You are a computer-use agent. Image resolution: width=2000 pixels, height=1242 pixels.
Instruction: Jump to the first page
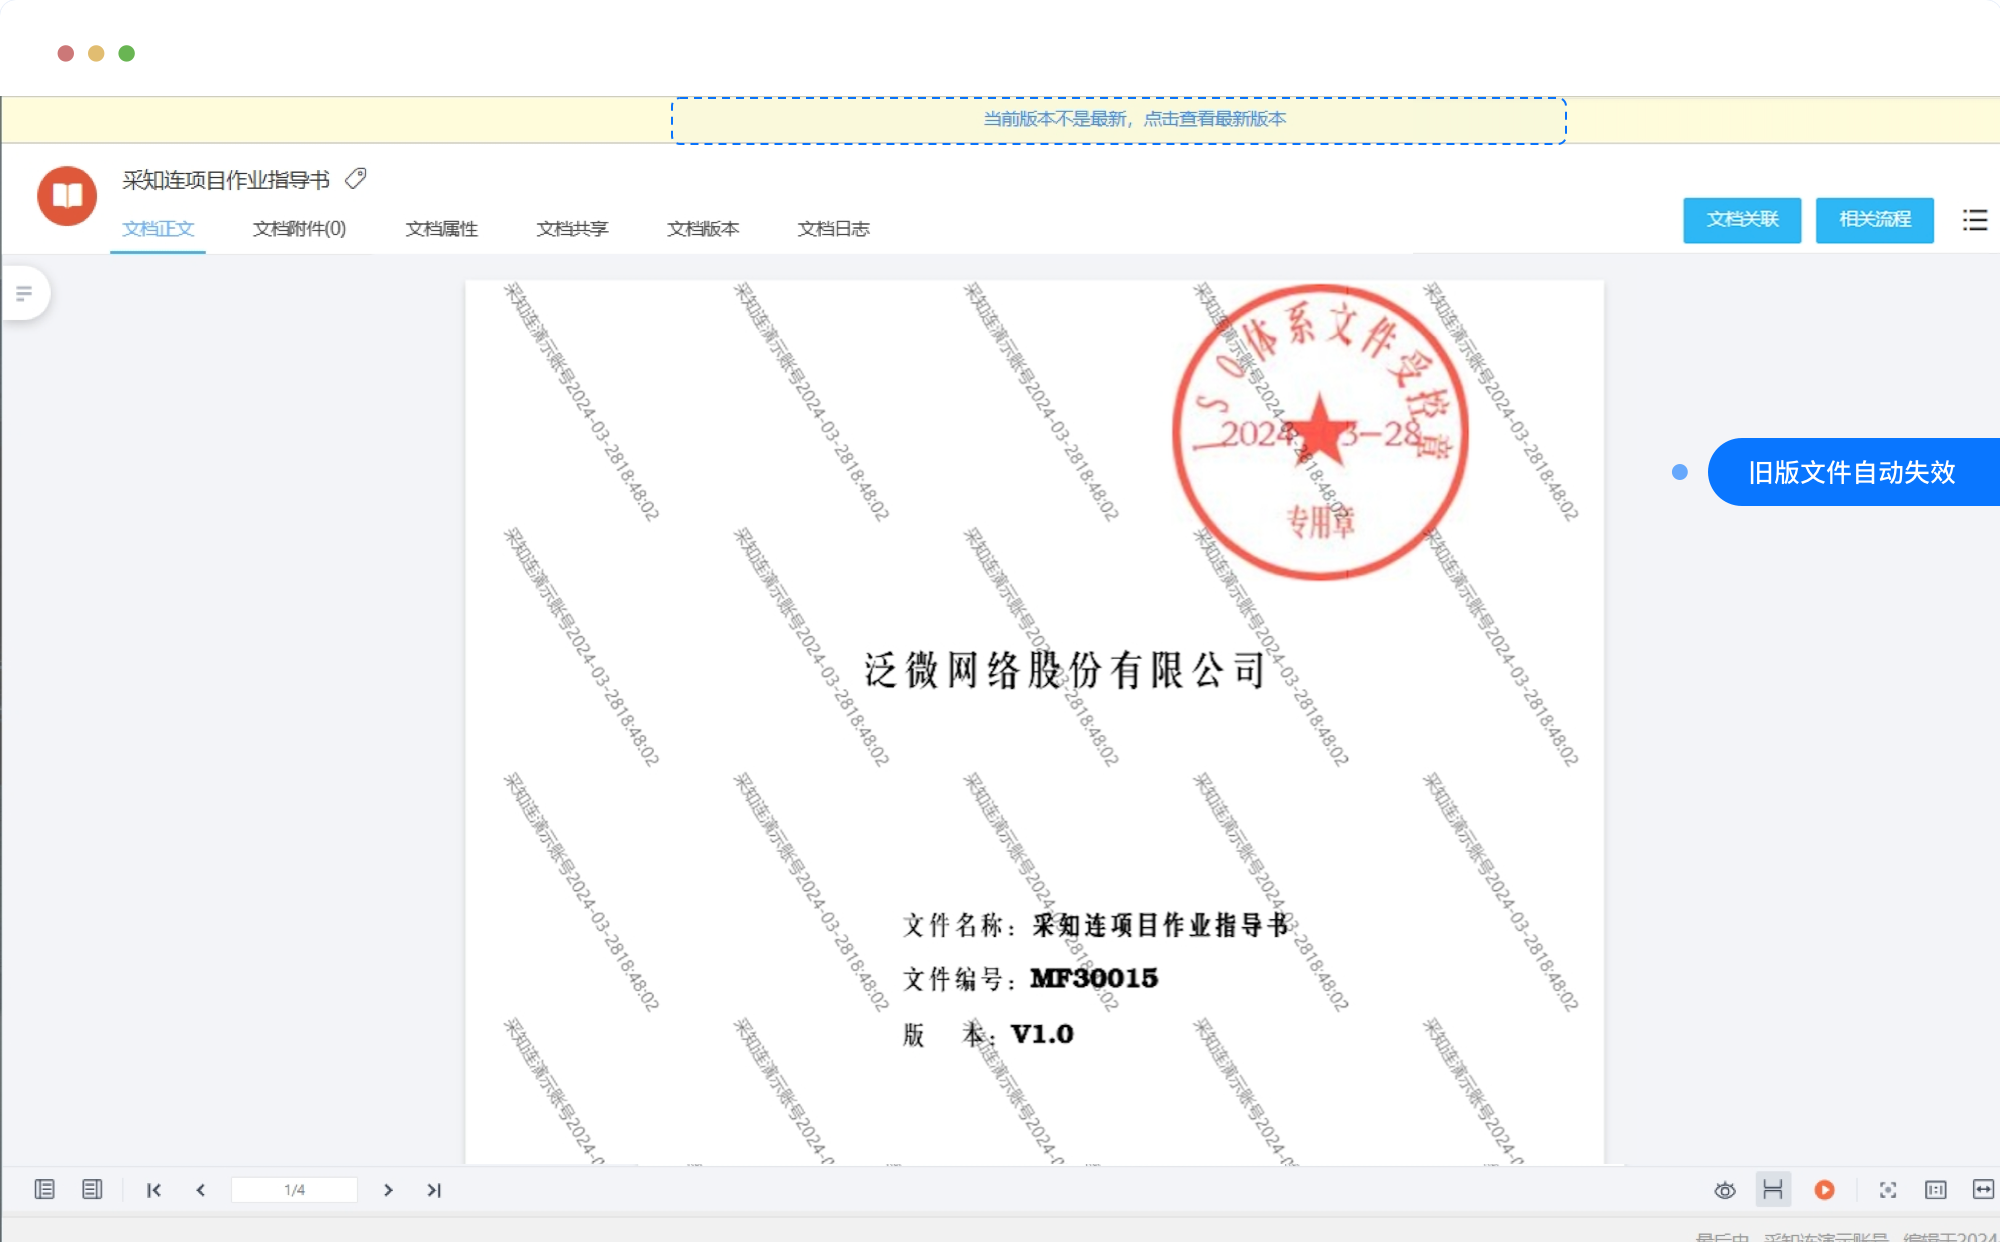[x=154, y=1190]
